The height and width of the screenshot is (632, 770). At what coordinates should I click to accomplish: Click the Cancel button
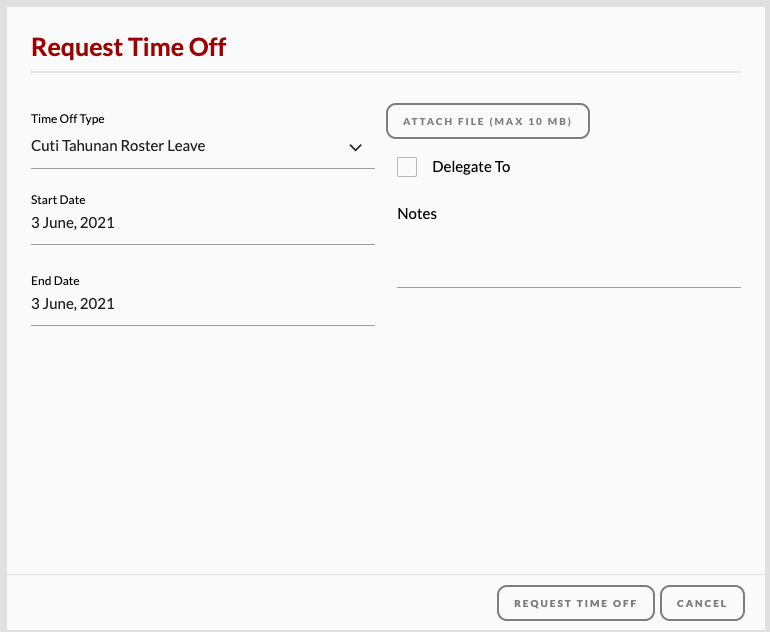[x=702, y=603]
